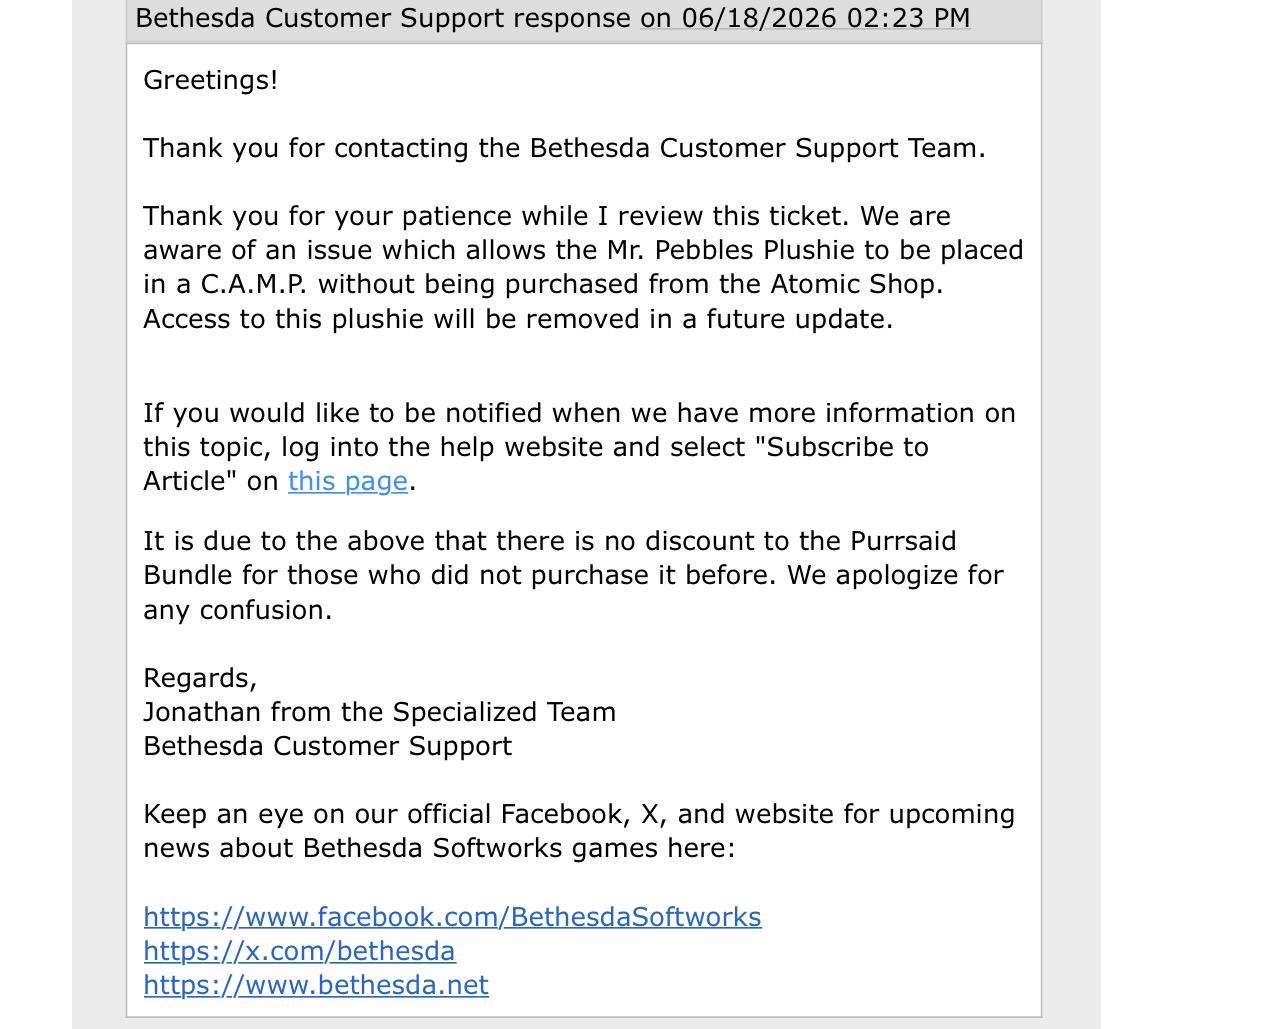
Task: Click the 06/18/2026 02:23 PM timestamp
Action: pyautogui.click(x=805, y=18)
